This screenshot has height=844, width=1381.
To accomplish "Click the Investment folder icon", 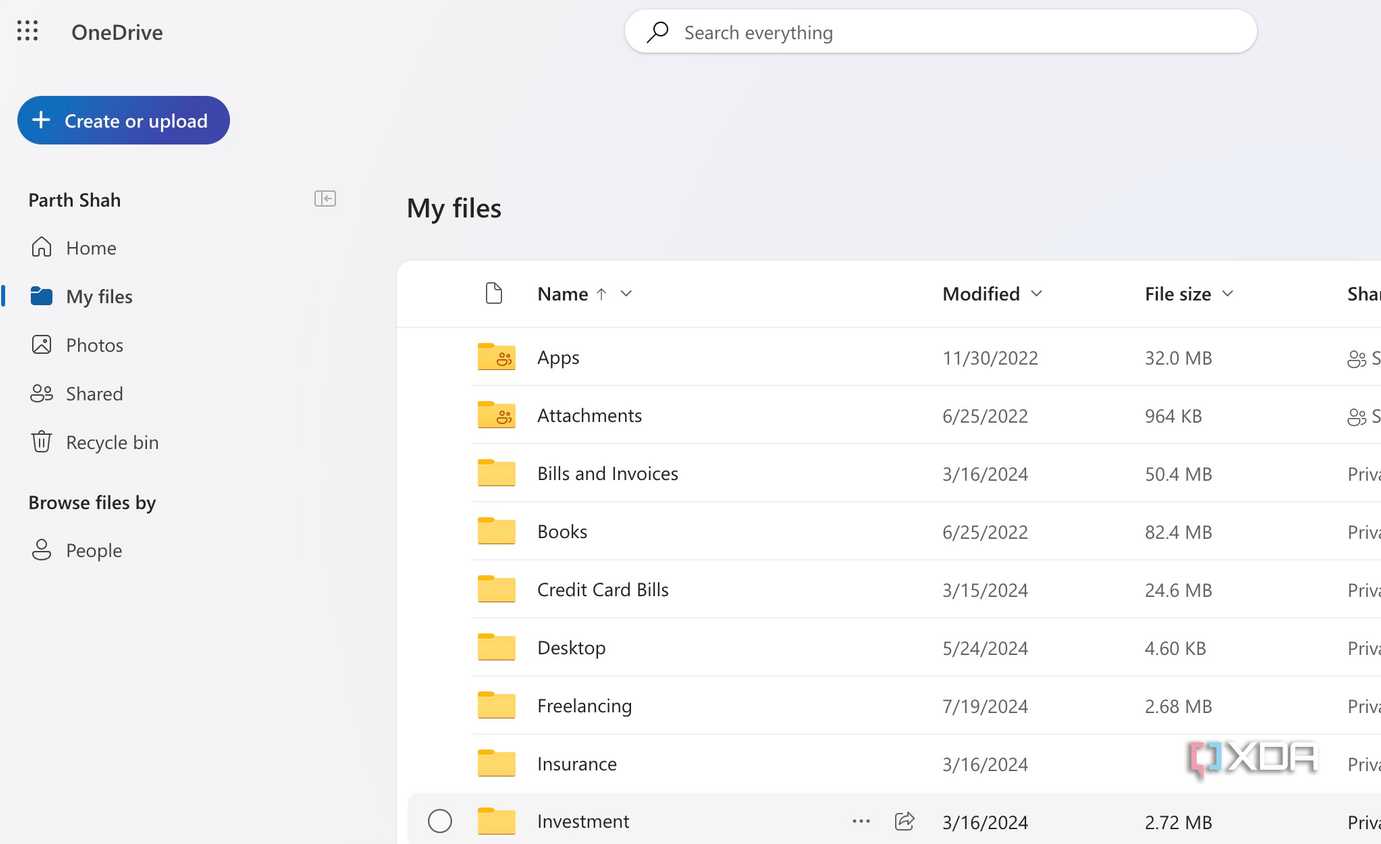I will pos(496,821).
